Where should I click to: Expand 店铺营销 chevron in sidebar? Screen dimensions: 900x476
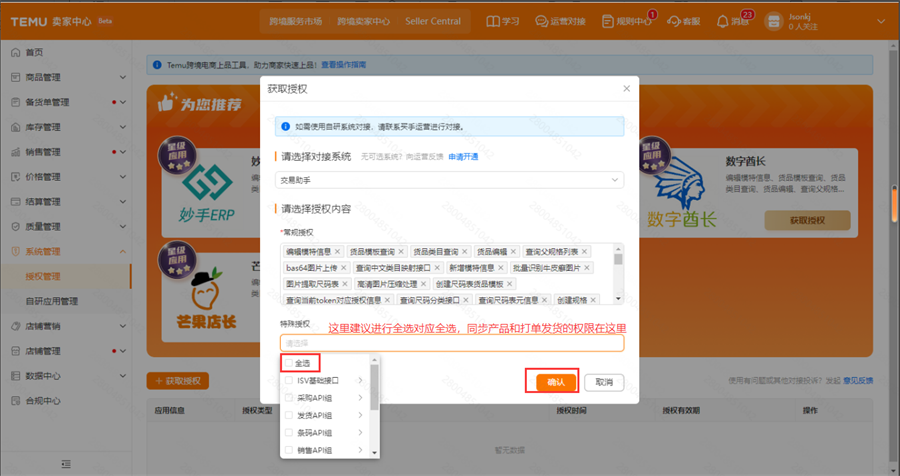[123, 326]
